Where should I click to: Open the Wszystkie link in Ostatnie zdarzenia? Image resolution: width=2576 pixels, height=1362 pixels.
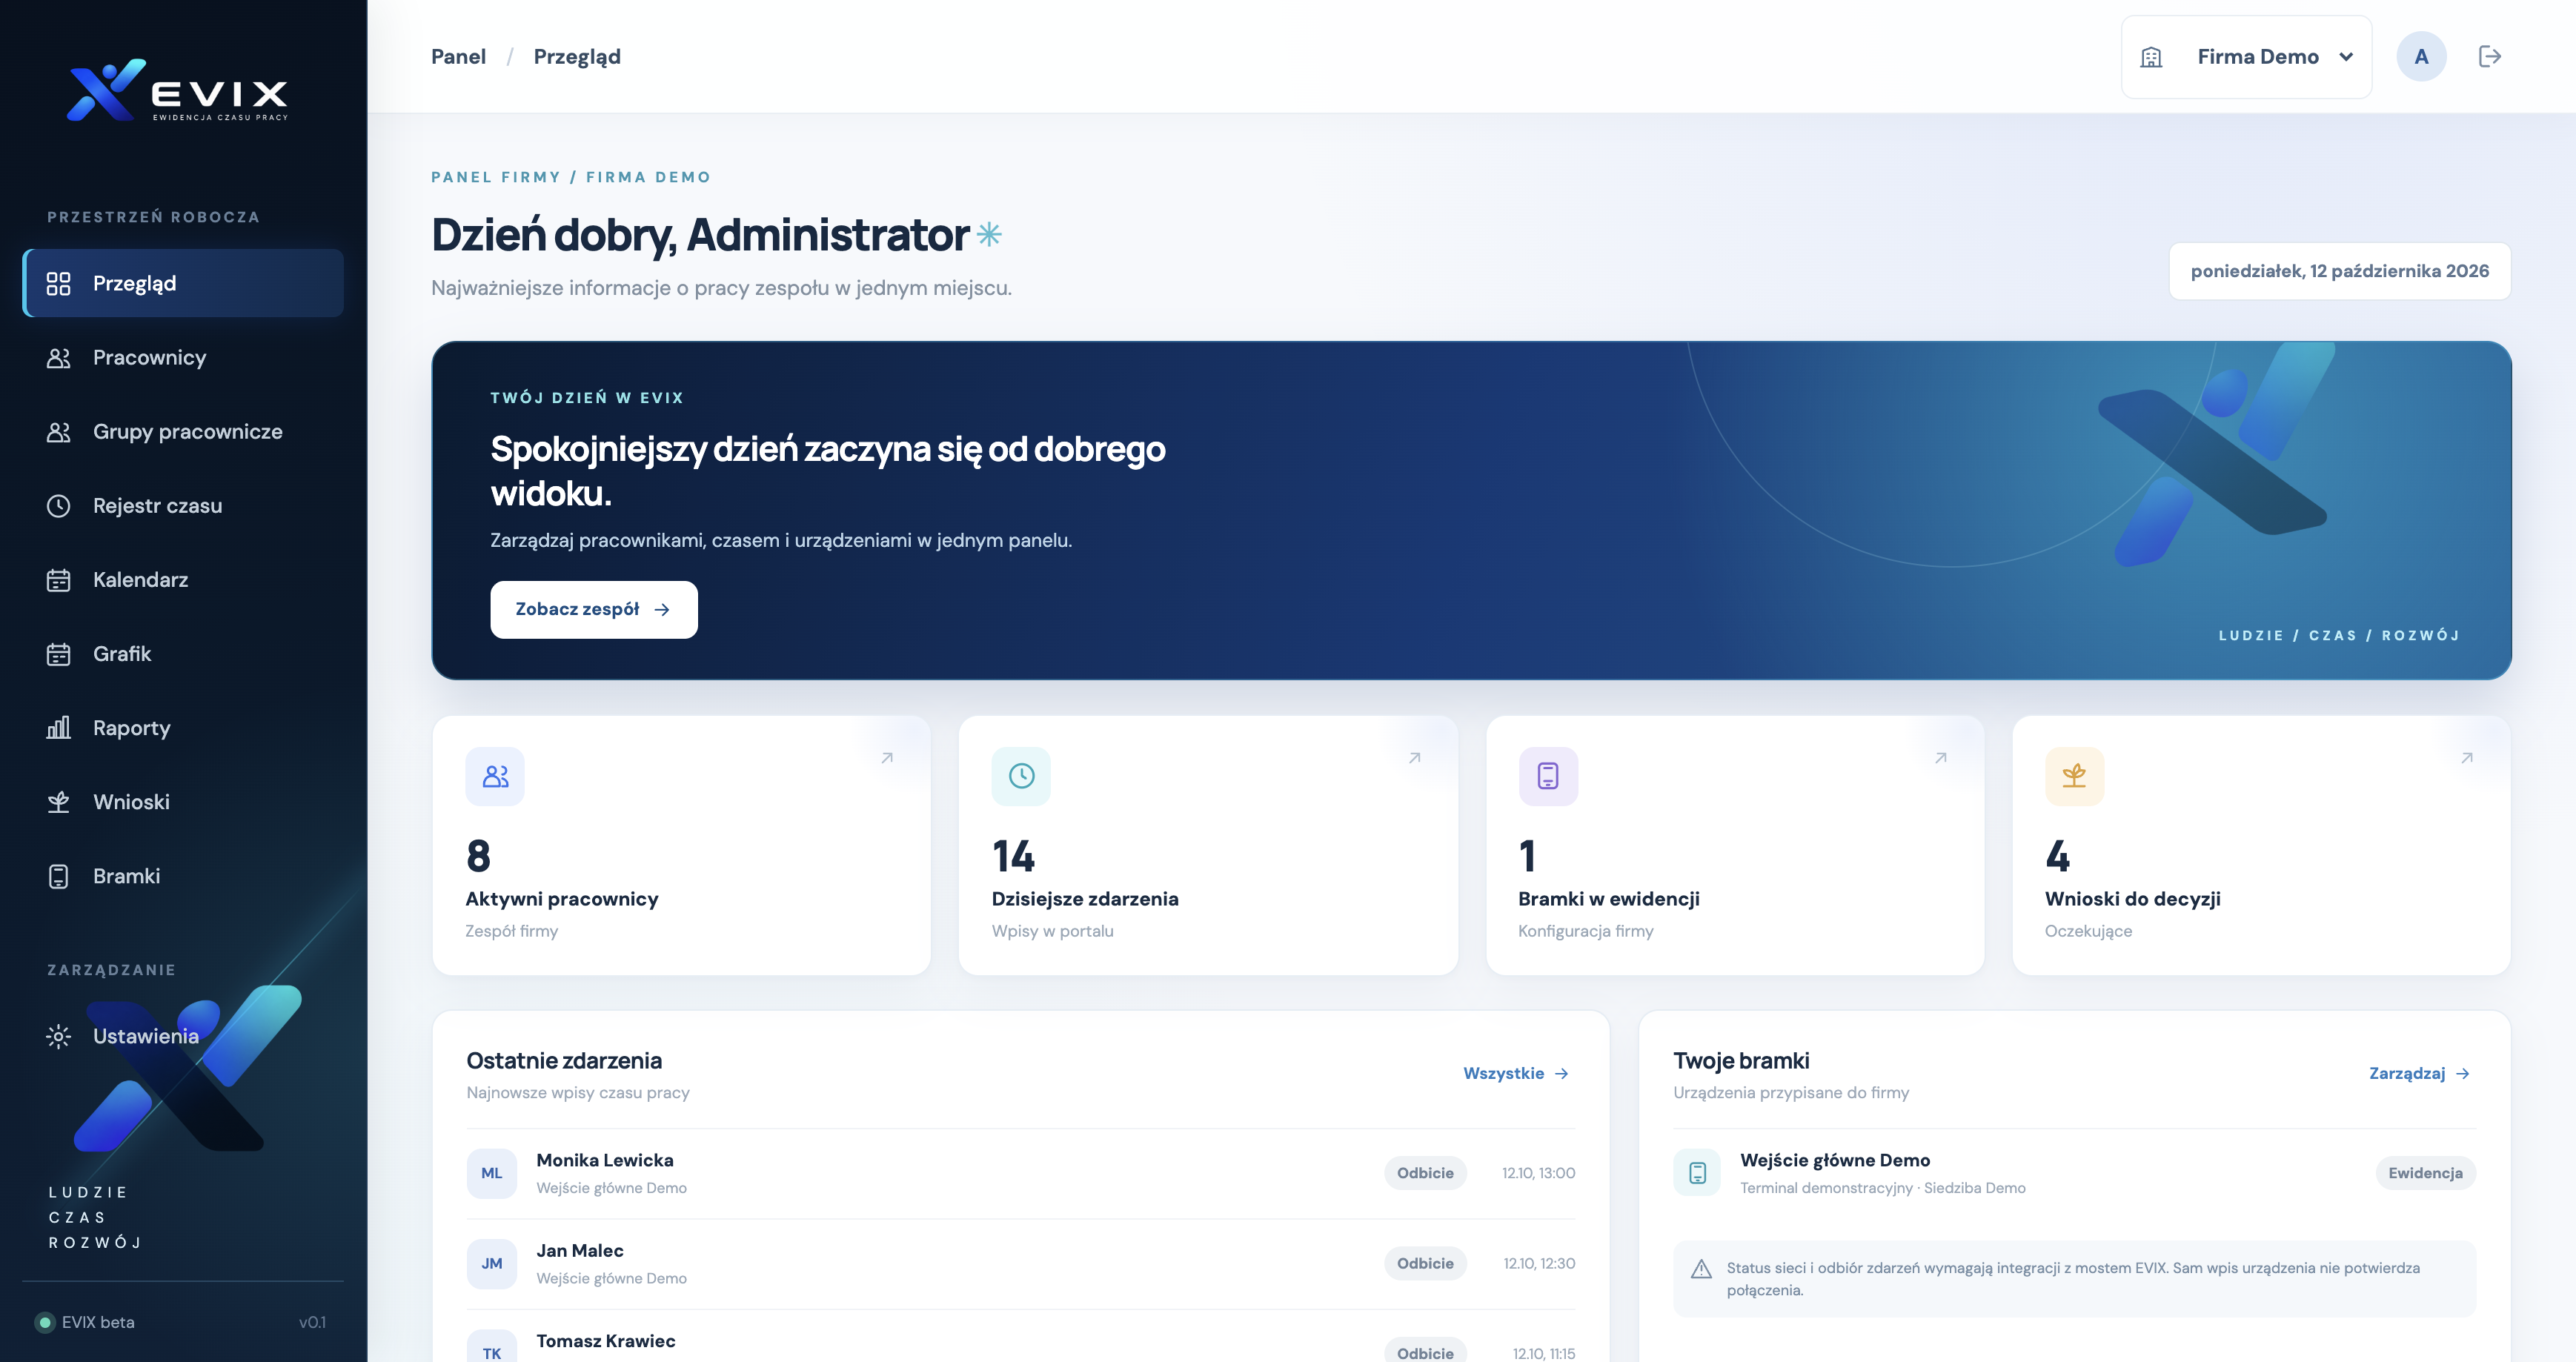(x=1516, y=1073)
